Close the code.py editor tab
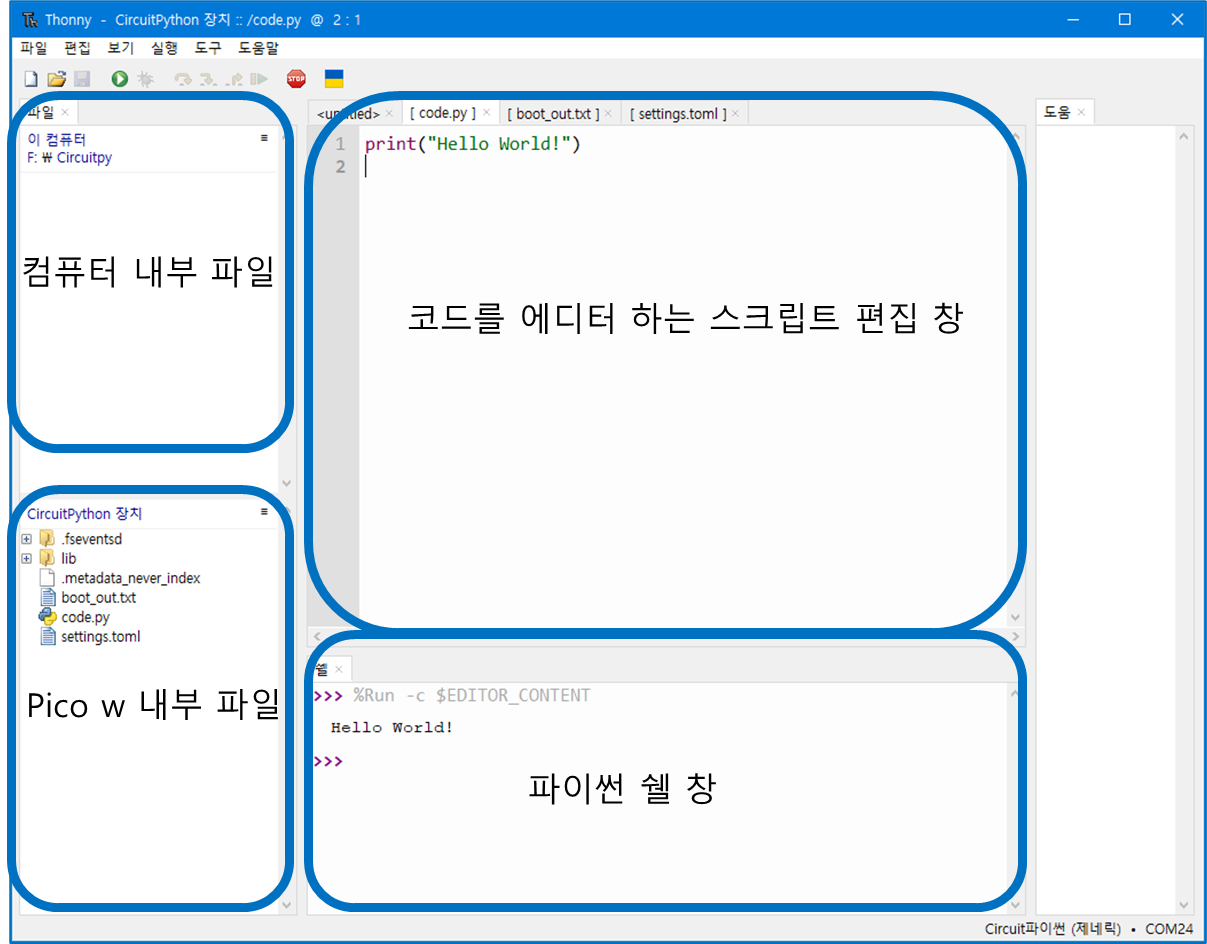1207x944 pixels. (486, 113)
